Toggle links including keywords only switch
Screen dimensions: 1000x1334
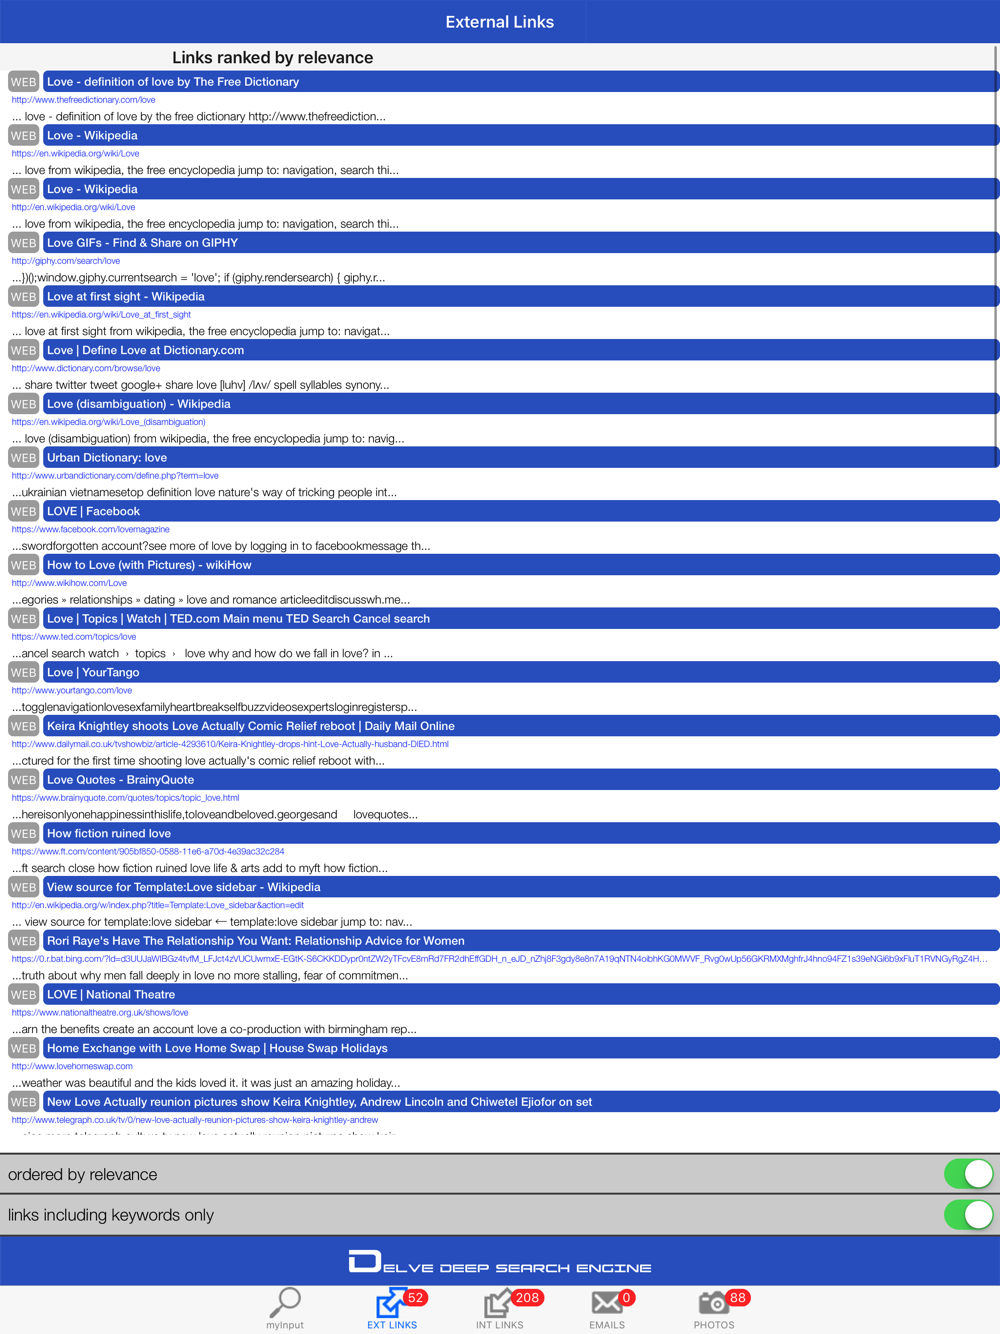pyautogui.click(x=968, y=1215)
